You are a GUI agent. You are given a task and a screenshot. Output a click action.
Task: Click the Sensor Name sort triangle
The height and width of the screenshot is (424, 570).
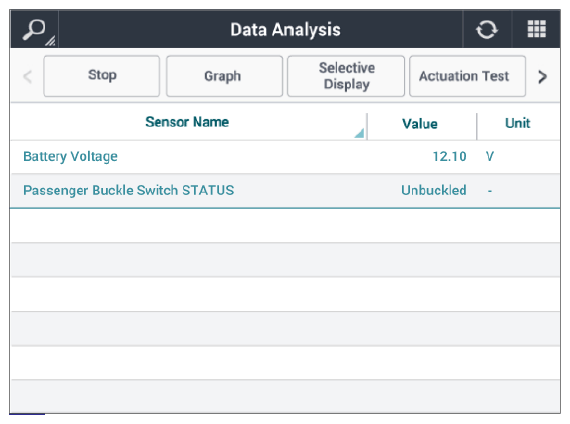pyautogui.click(x=360, y=133)
